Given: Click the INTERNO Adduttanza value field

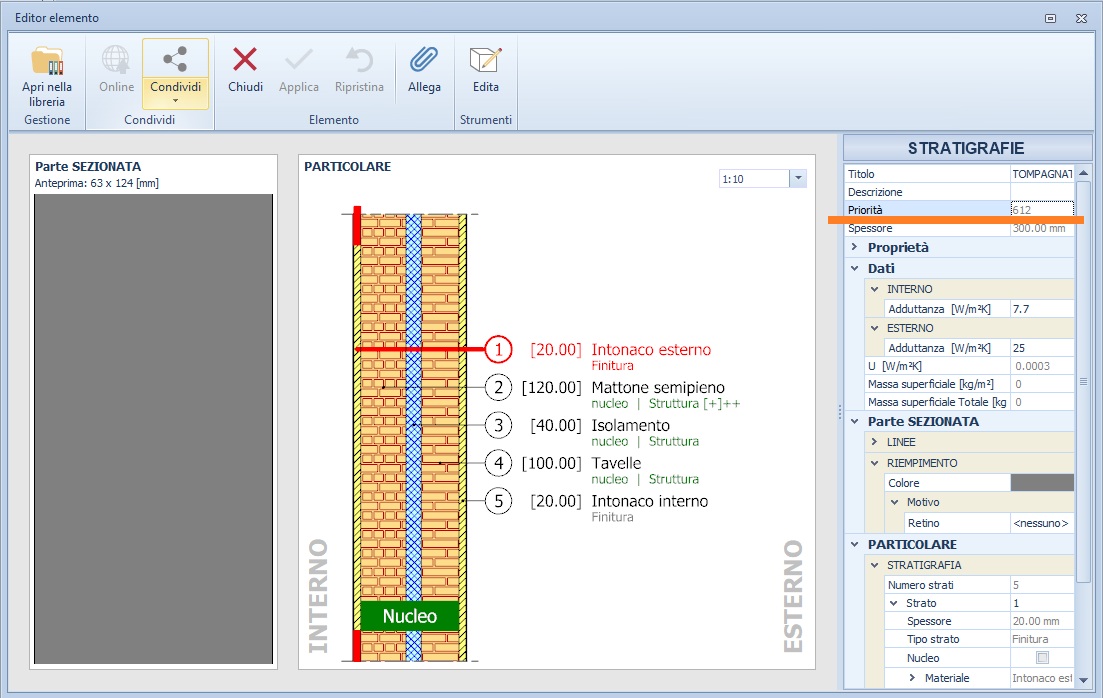Looking at the screenshot, I should (1041, 309).
